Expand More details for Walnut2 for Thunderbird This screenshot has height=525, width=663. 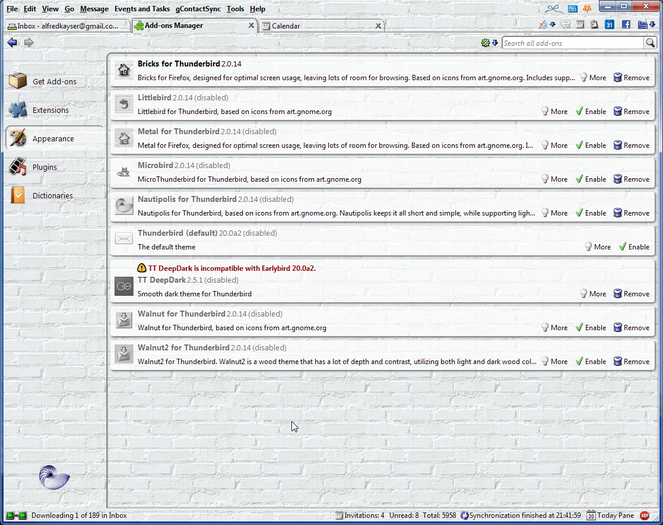(554, 361)
